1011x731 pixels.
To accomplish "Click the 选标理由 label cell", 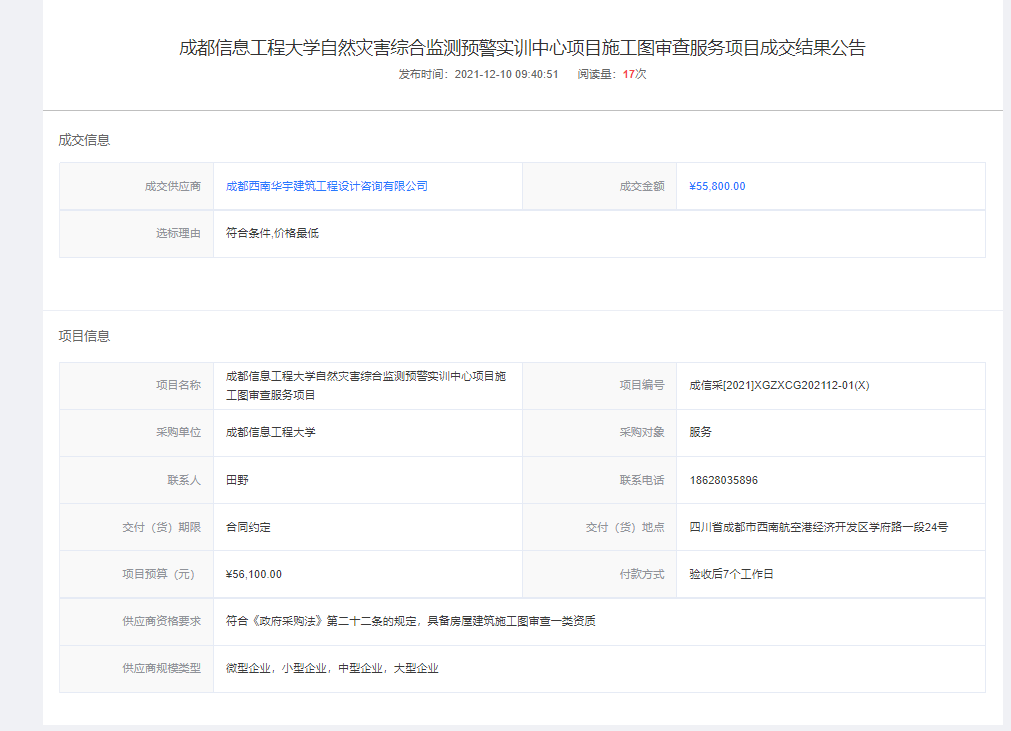I will 137,233.
